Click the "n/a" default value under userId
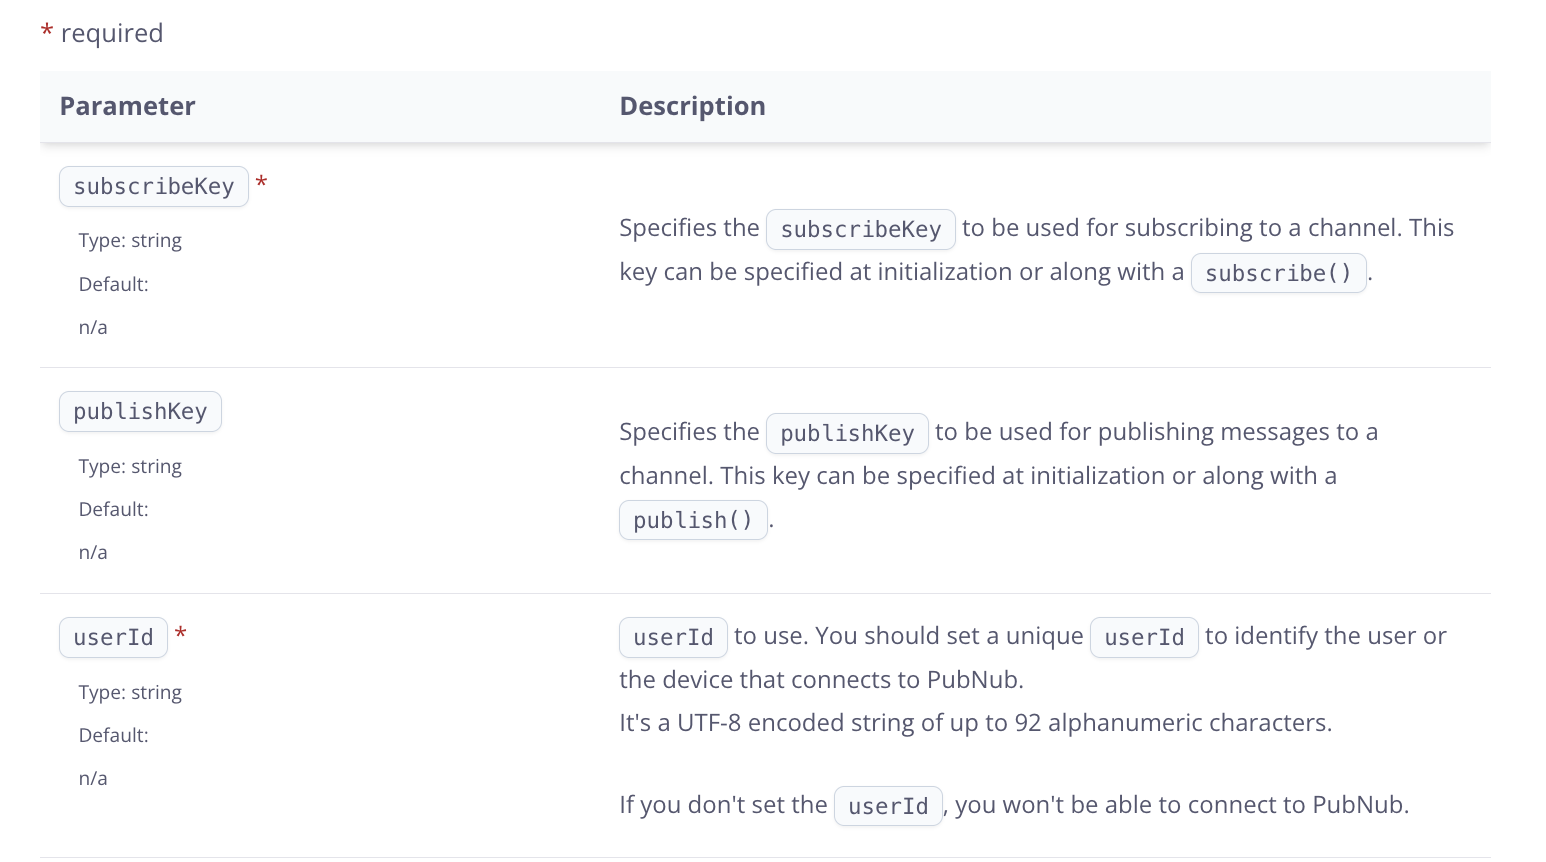 [93, 779]
